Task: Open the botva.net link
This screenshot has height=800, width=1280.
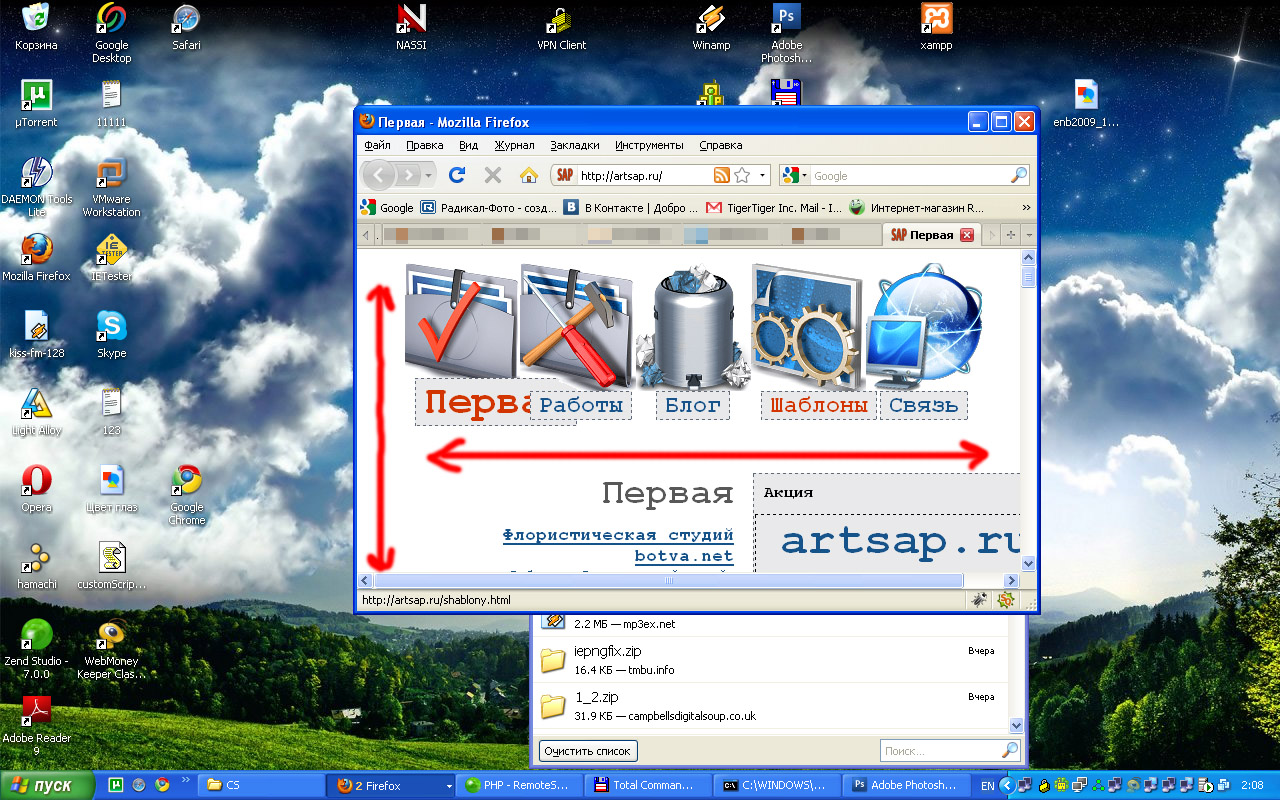Action: (x=683, y=556)
